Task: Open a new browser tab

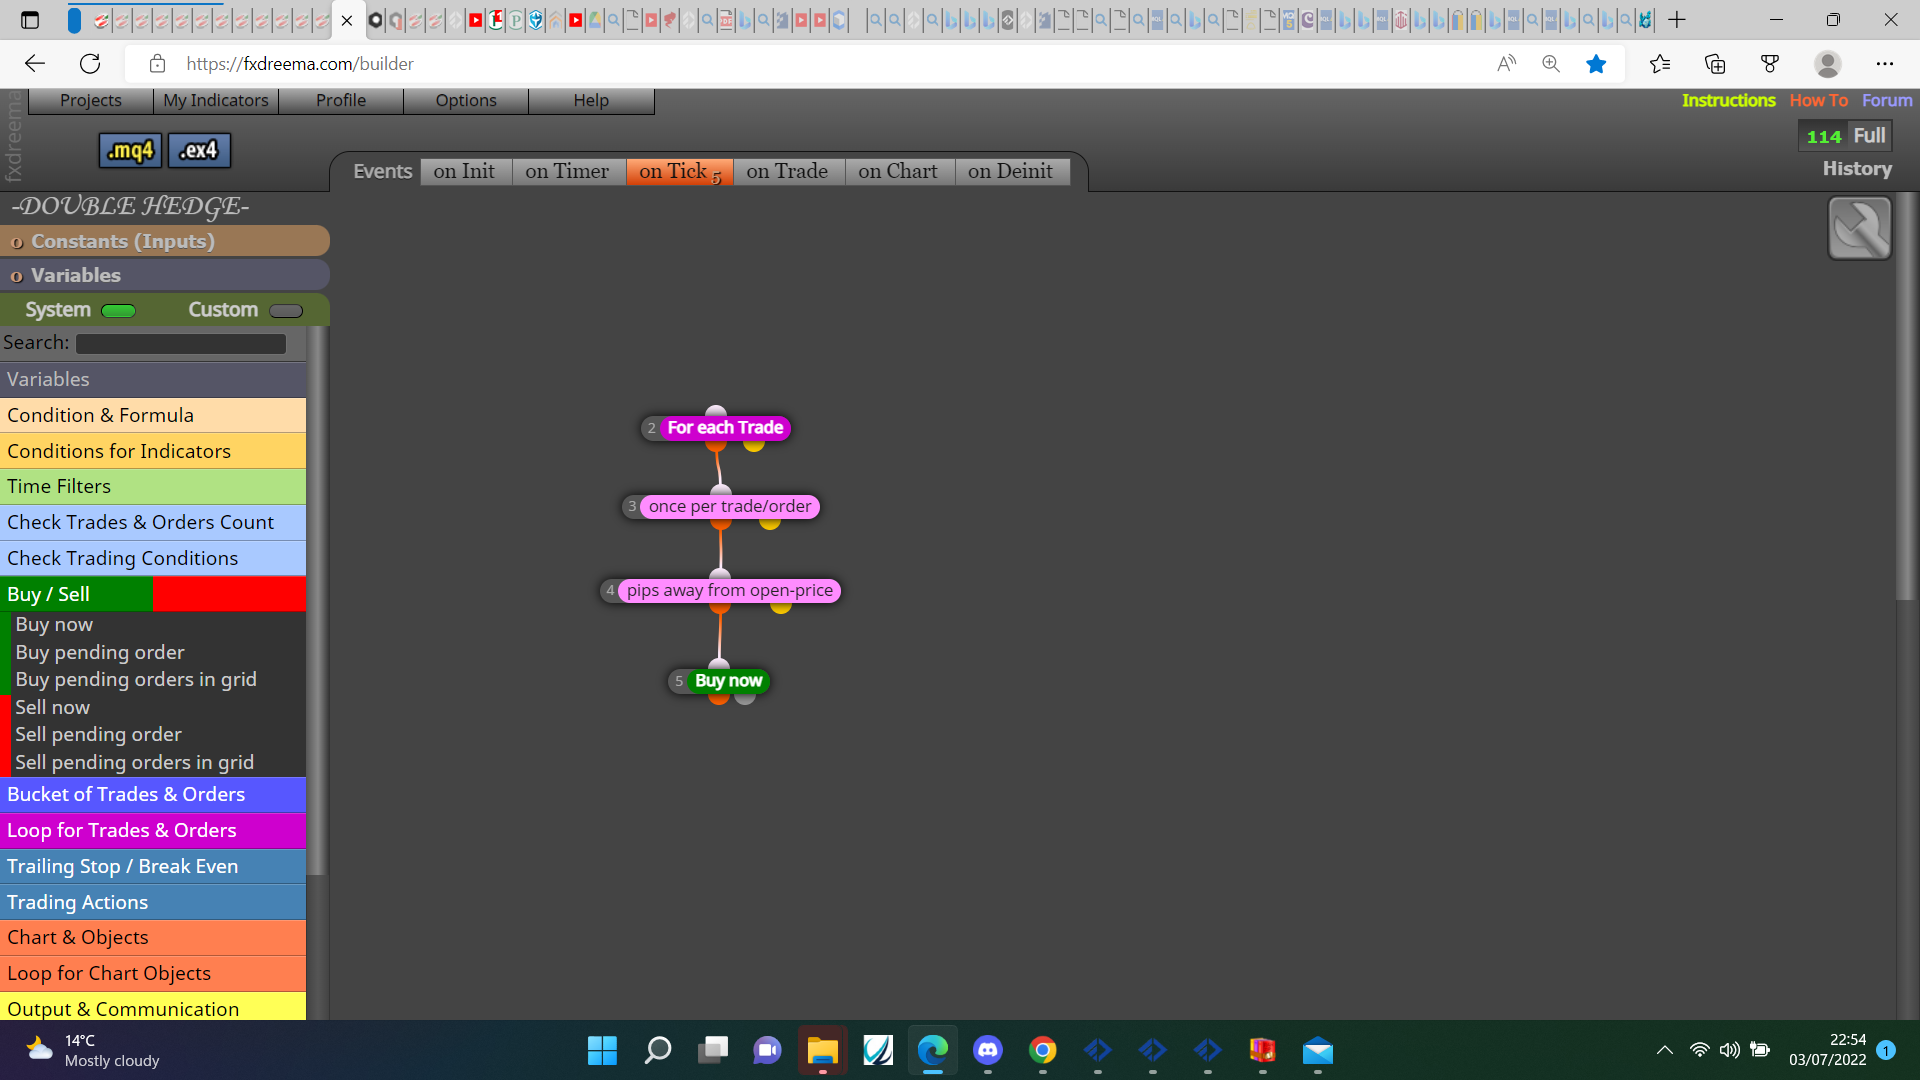Action: coord(1677,19)
